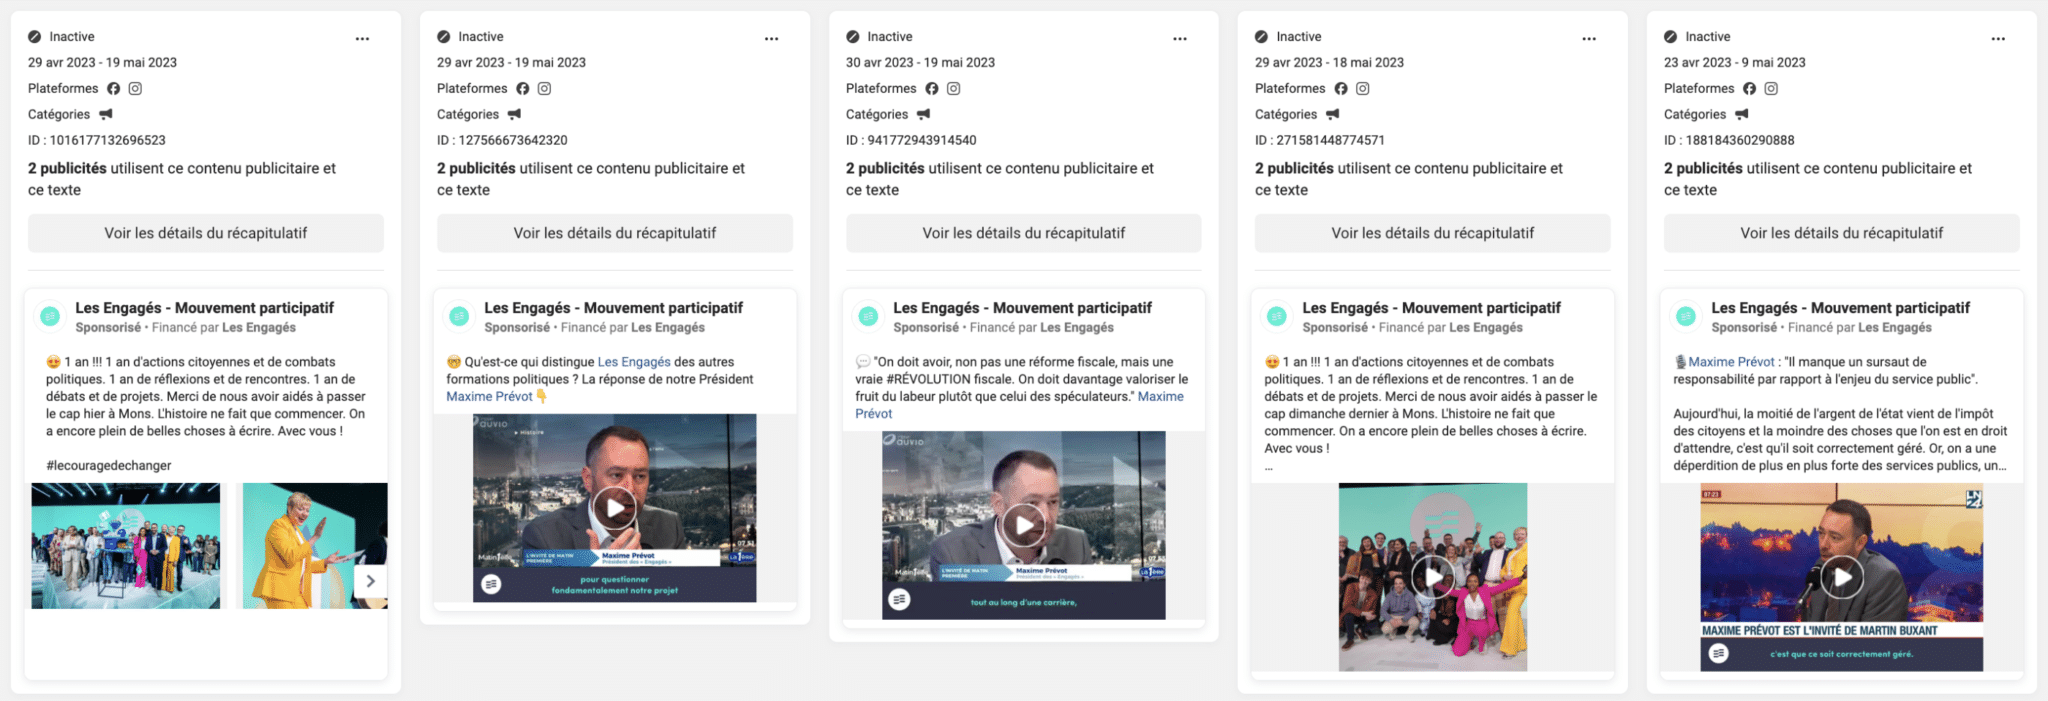Screen dimensions: 2048x701
Task: View summary details for ad 1016177132696523
Action: [x=206, y=233]
